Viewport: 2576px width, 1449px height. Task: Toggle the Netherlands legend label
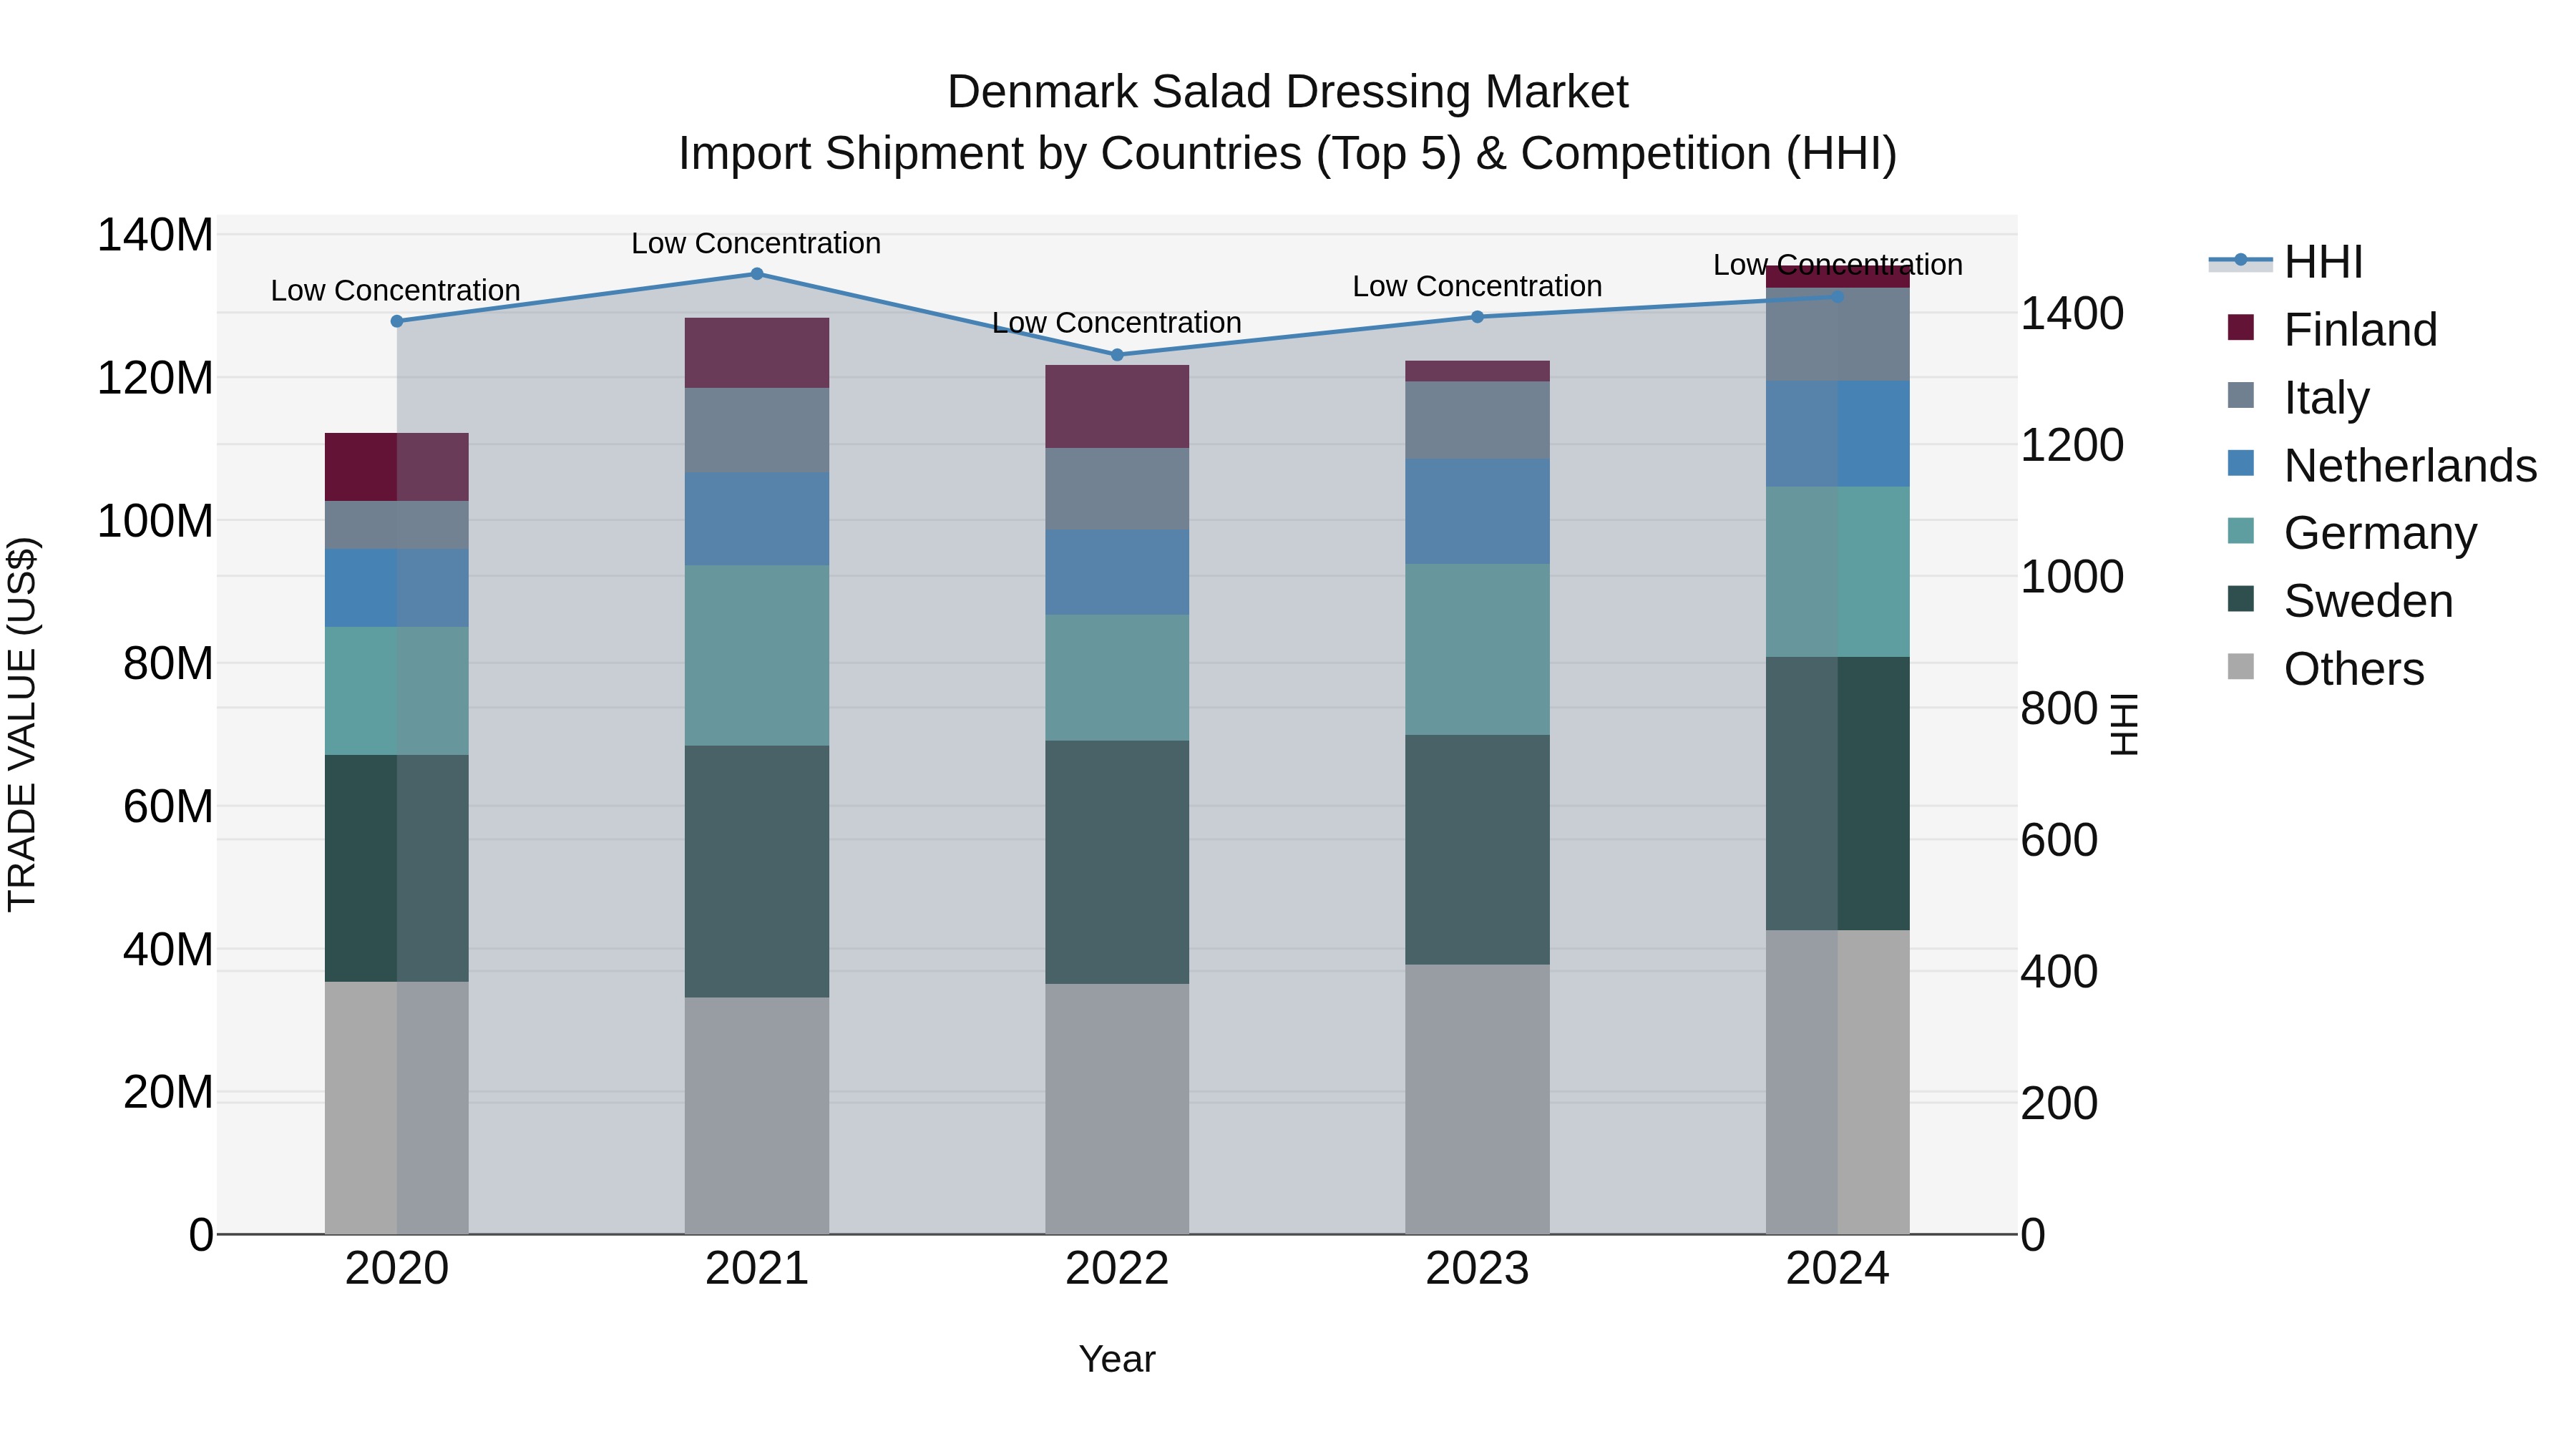click(2411, 466)
